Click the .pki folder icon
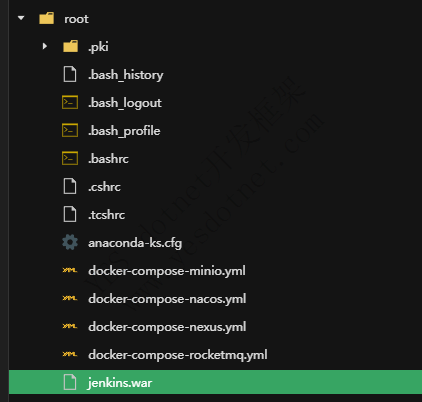The height and width of the screenshot is (402, 422). click(x=70, y=46)
